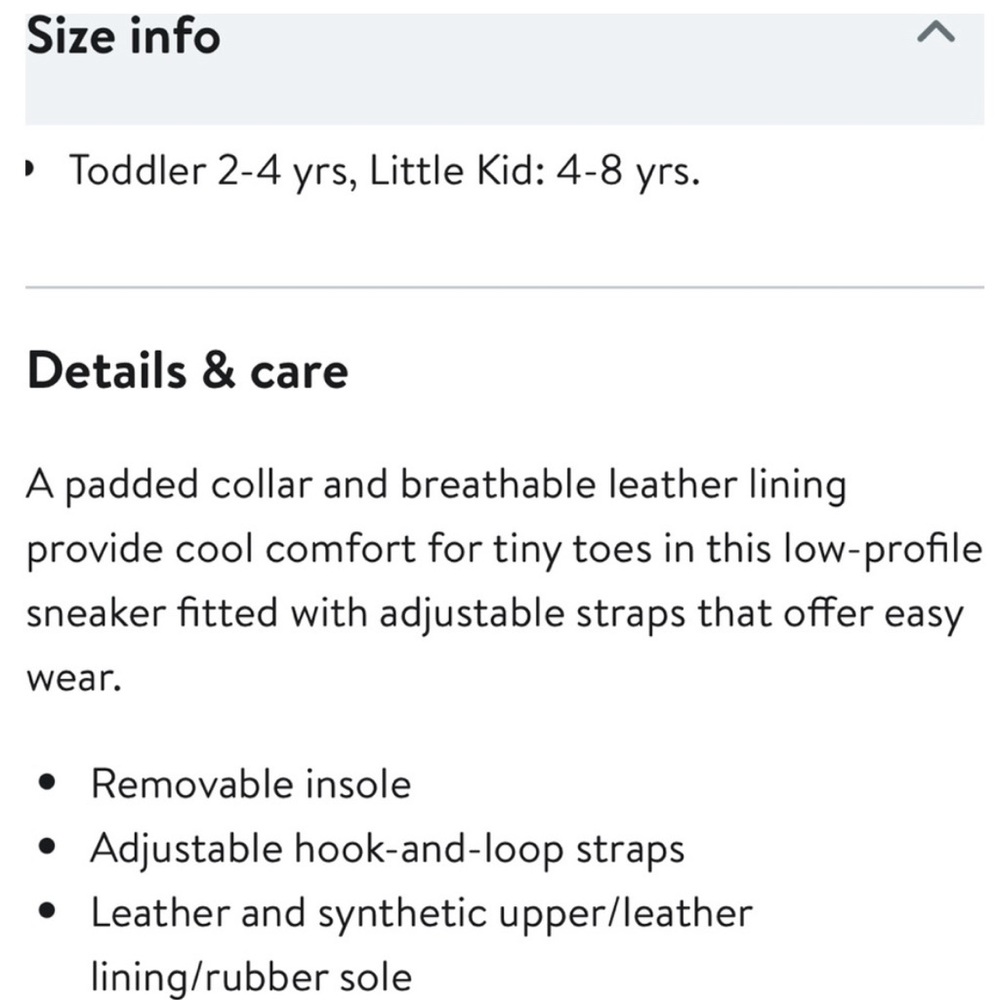This screenshot has width=1000, height=1000.
Task: Click the bullet before Removable insole
Action: point(47,782)
